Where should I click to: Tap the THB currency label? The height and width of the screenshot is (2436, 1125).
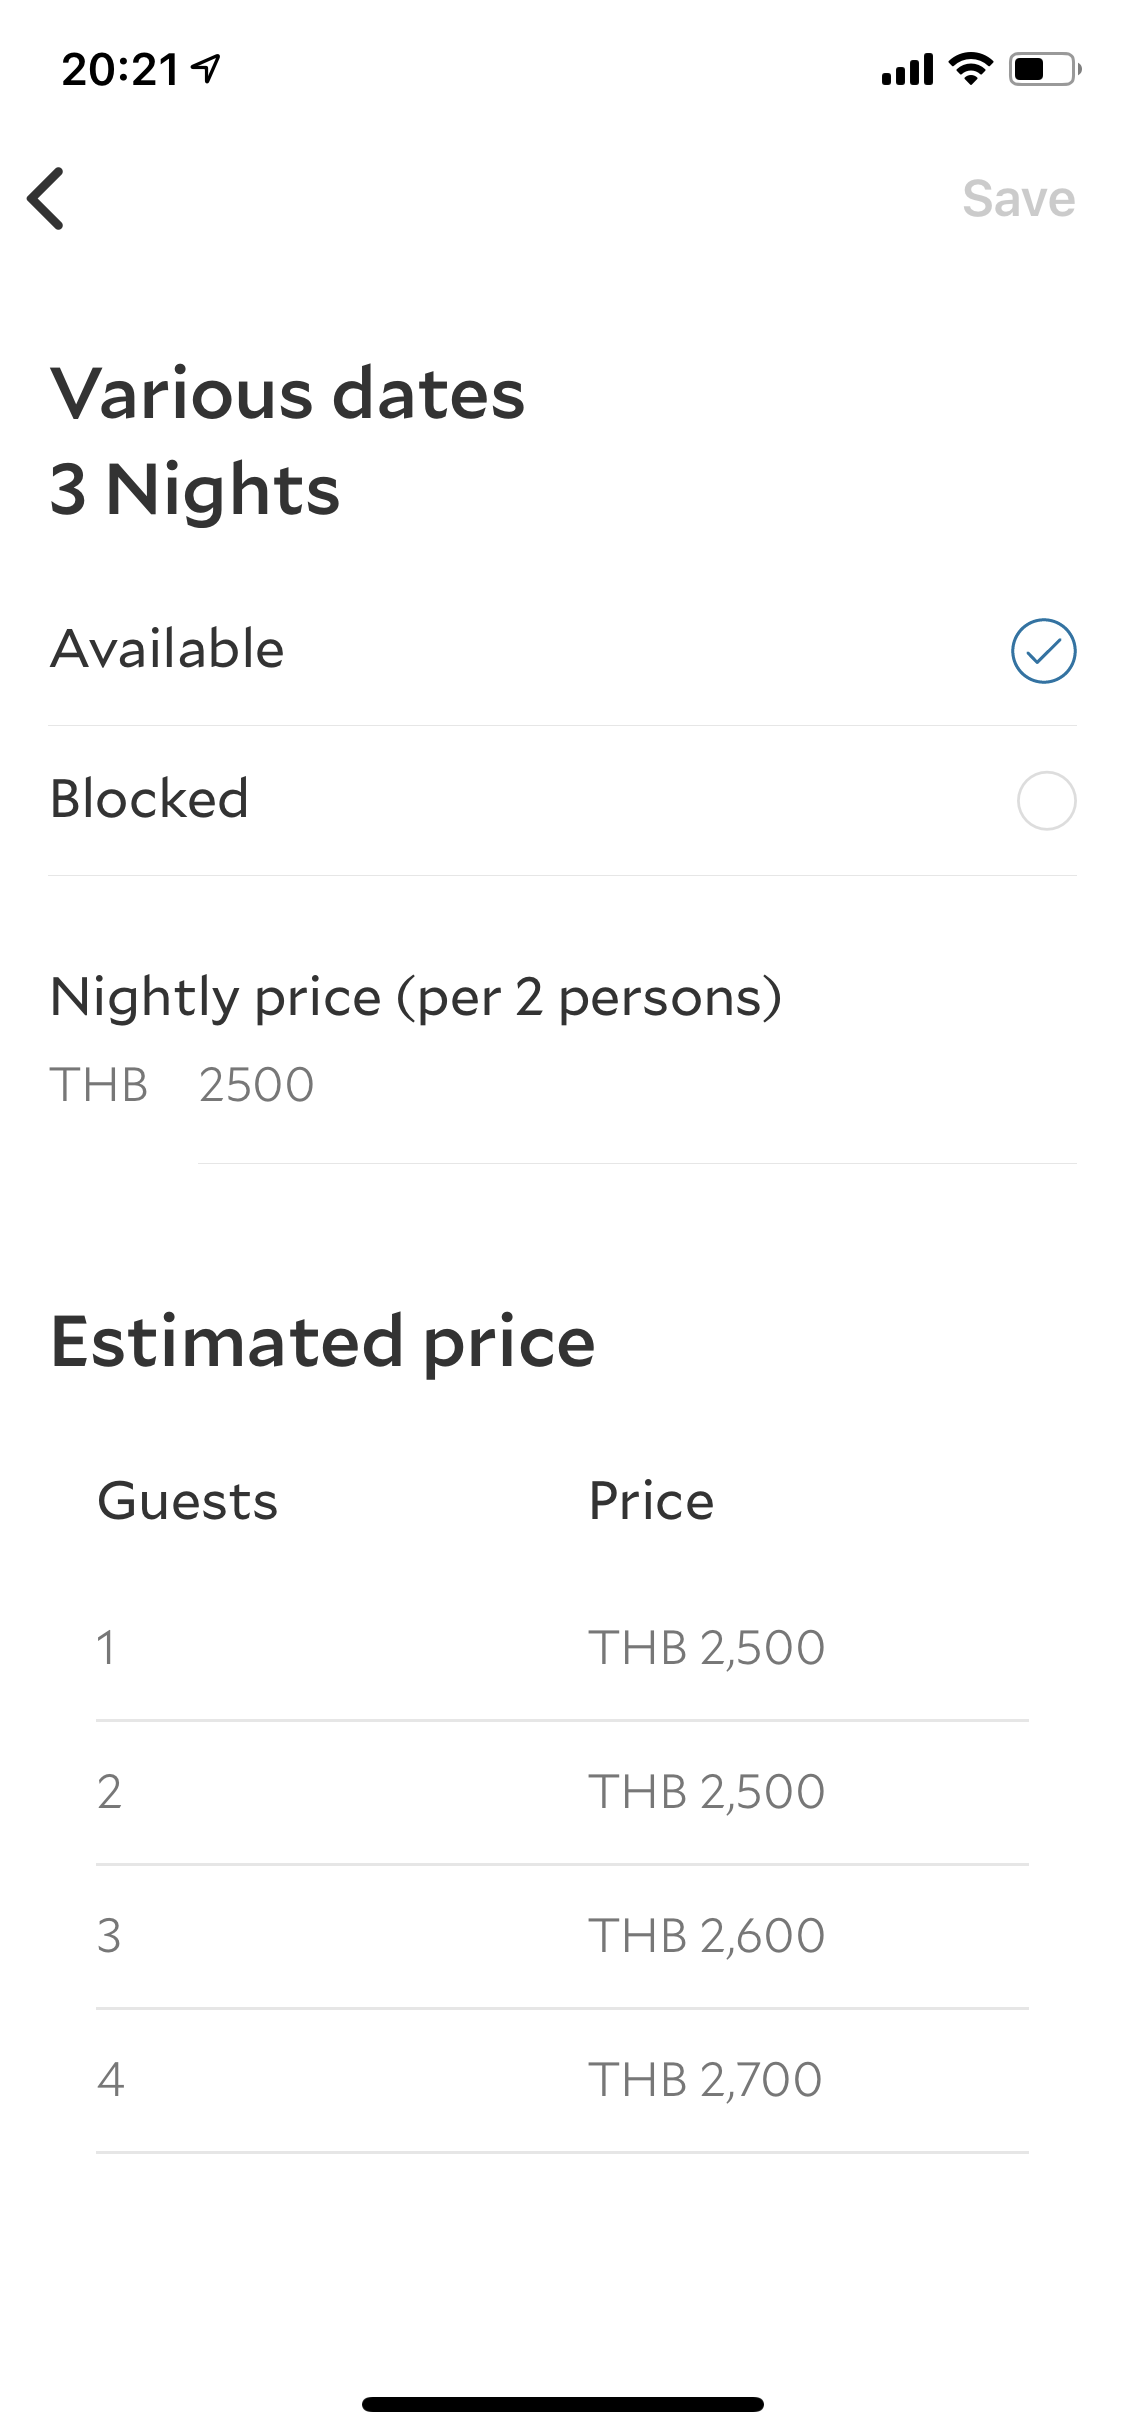point(99,1085)
